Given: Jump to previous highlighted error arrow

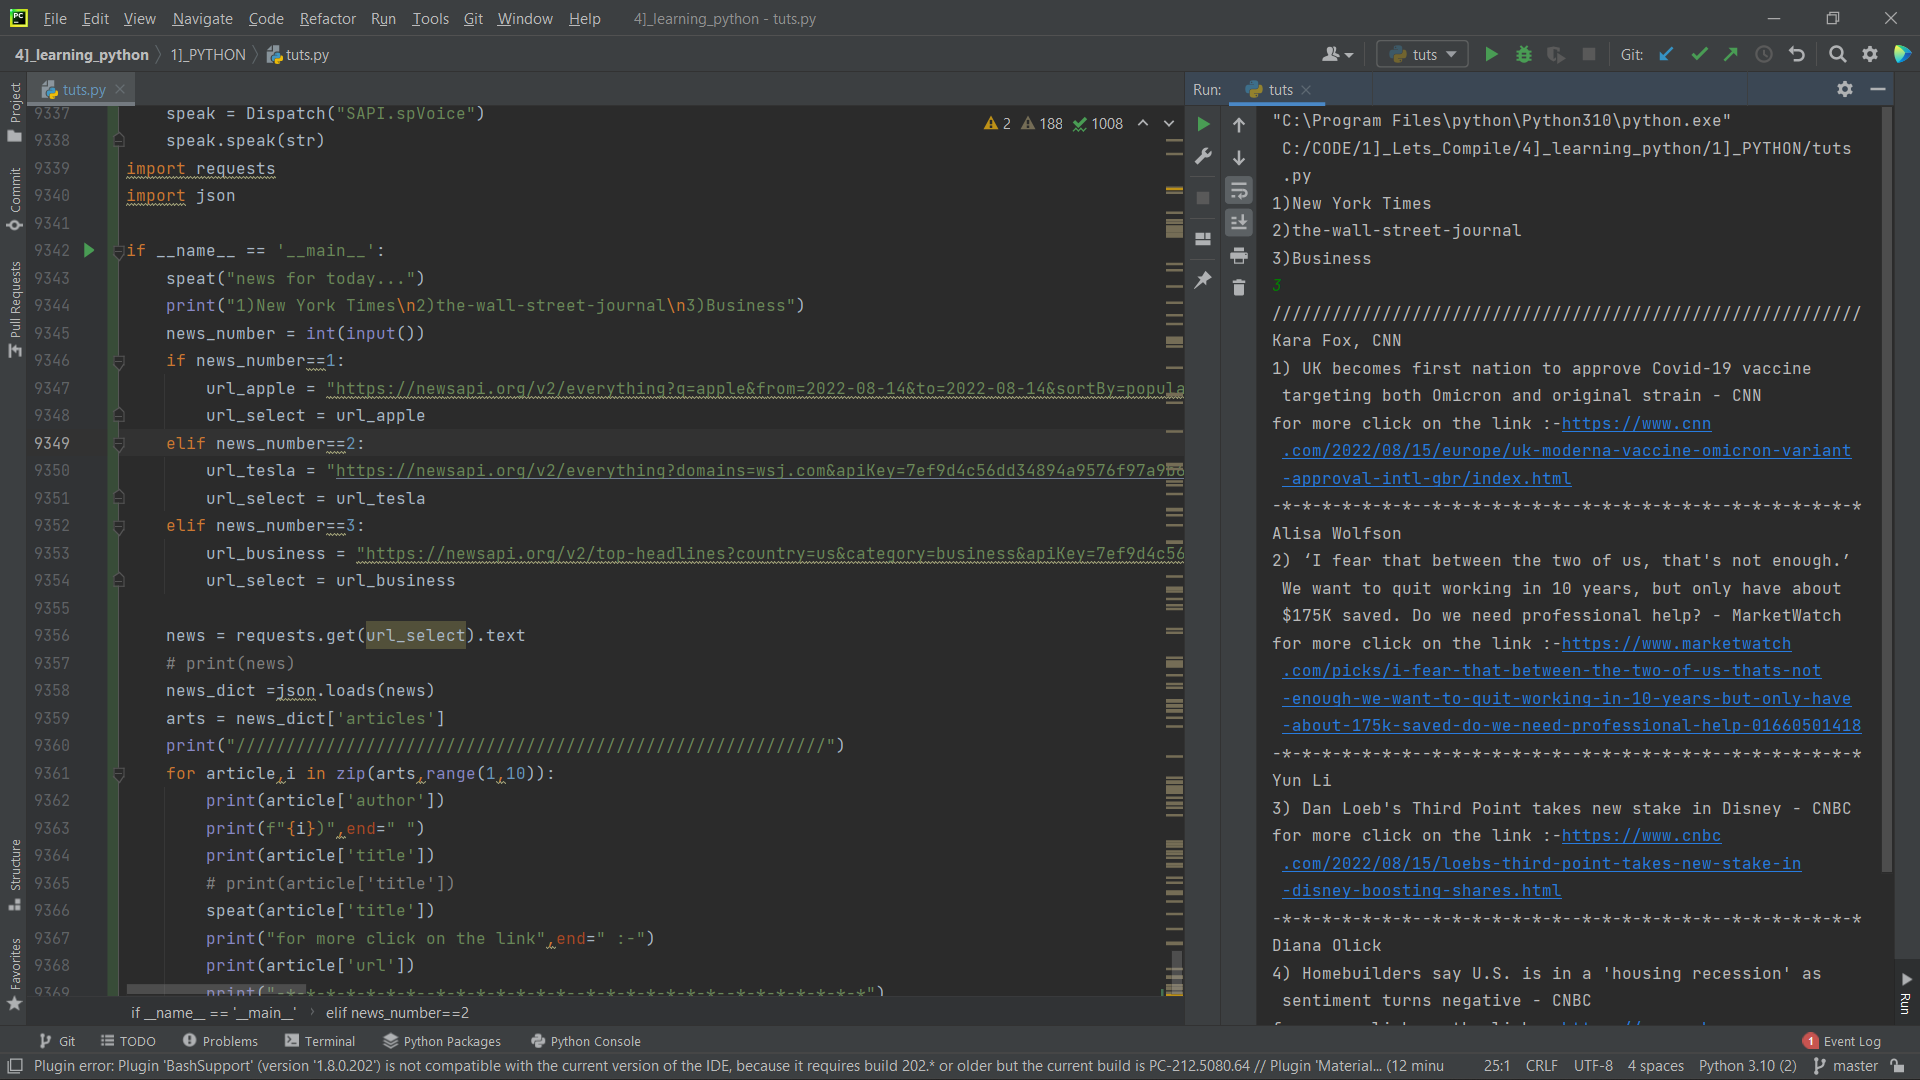Looking at the screenshot, I should [1143, 123].
